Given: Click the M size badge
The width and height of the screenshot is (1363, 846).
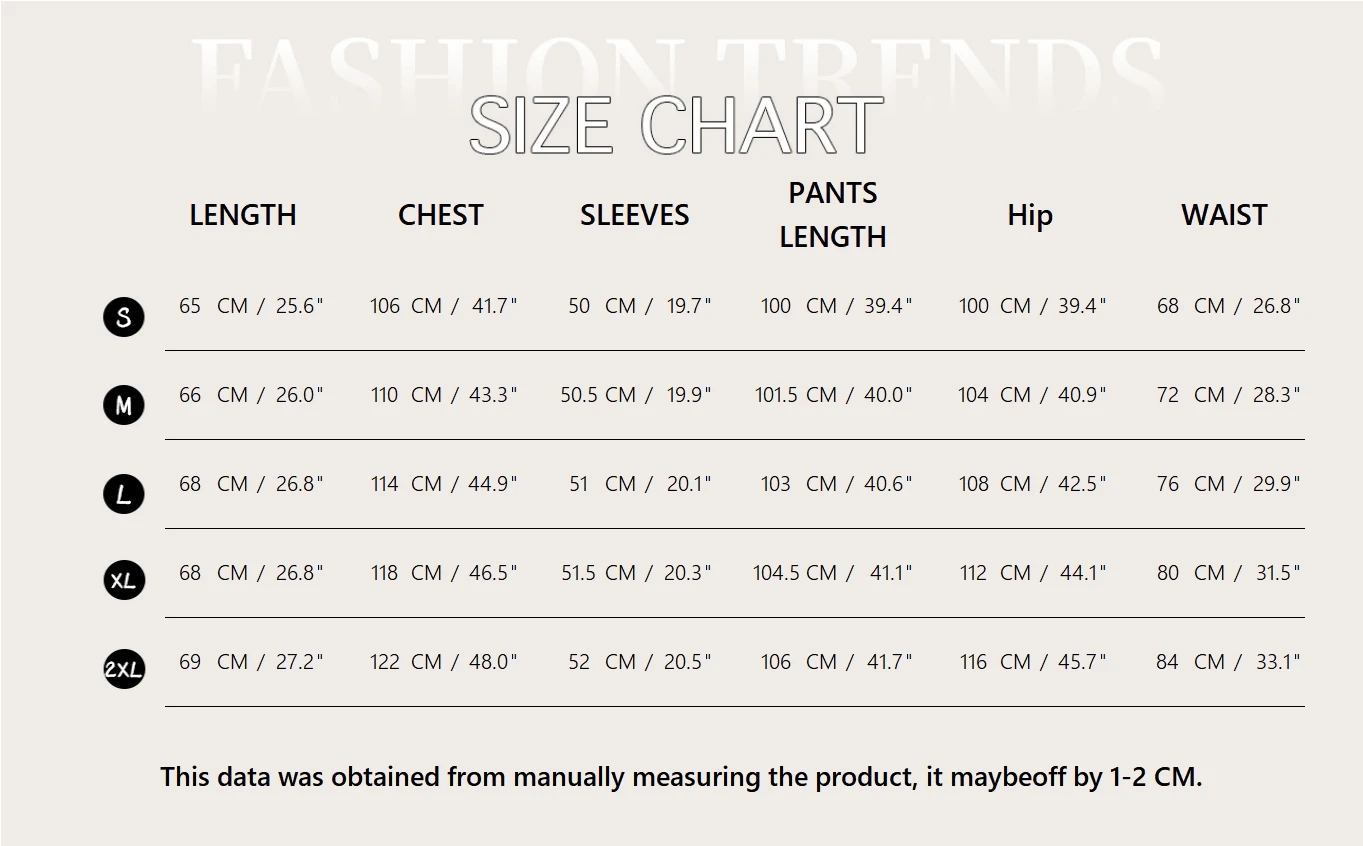Looking at the screenshot, I should tap(124, 405).
